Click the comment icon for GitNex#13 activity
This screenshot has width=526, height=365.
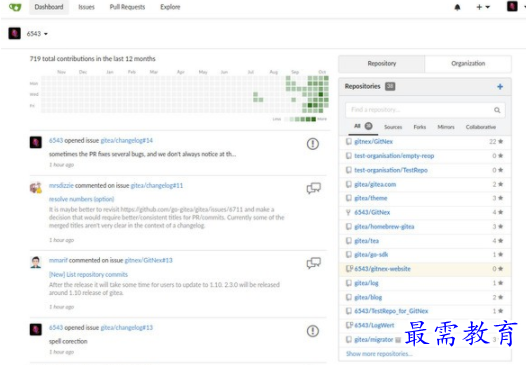pos(314,263)
